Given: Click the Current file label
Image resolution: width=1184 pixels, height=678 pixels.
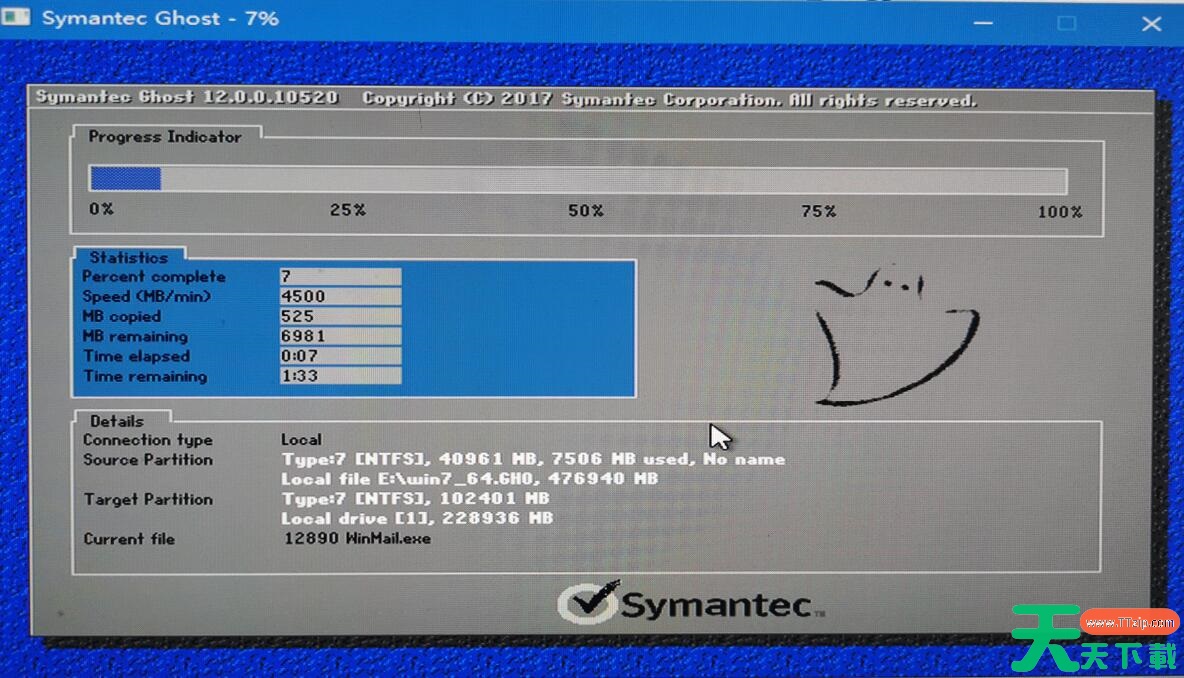Looking at the screenshot, I should [129, 539].
